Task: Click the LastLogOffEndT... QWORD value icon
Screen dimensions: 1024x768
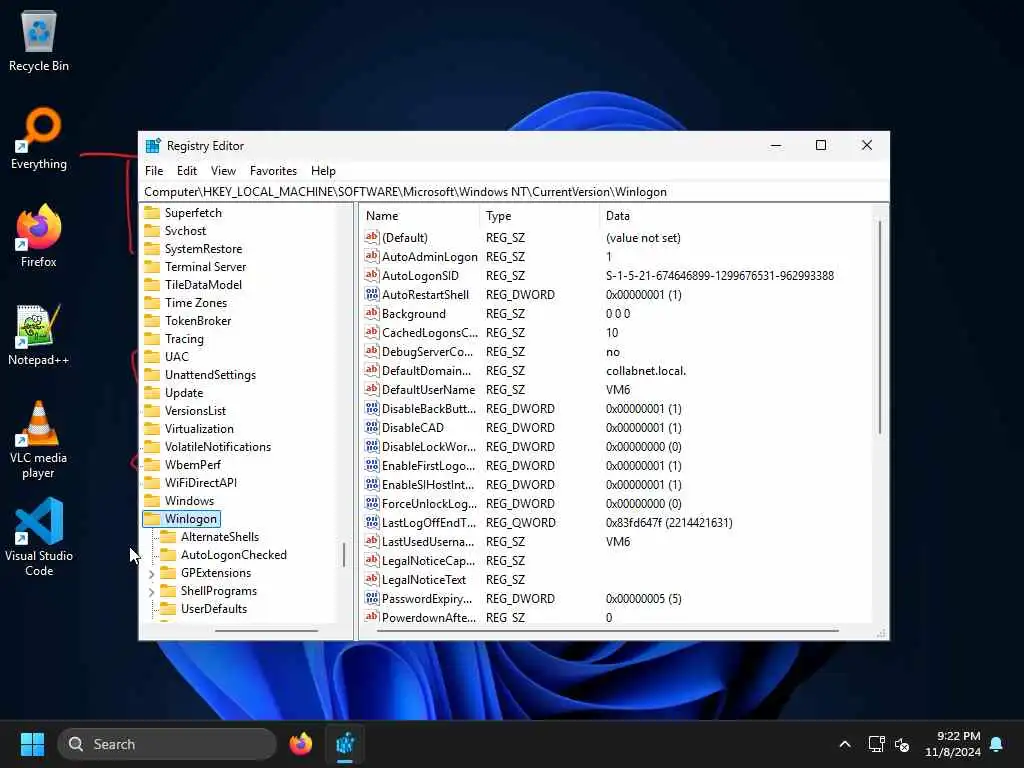Action: tap(372, 522)
